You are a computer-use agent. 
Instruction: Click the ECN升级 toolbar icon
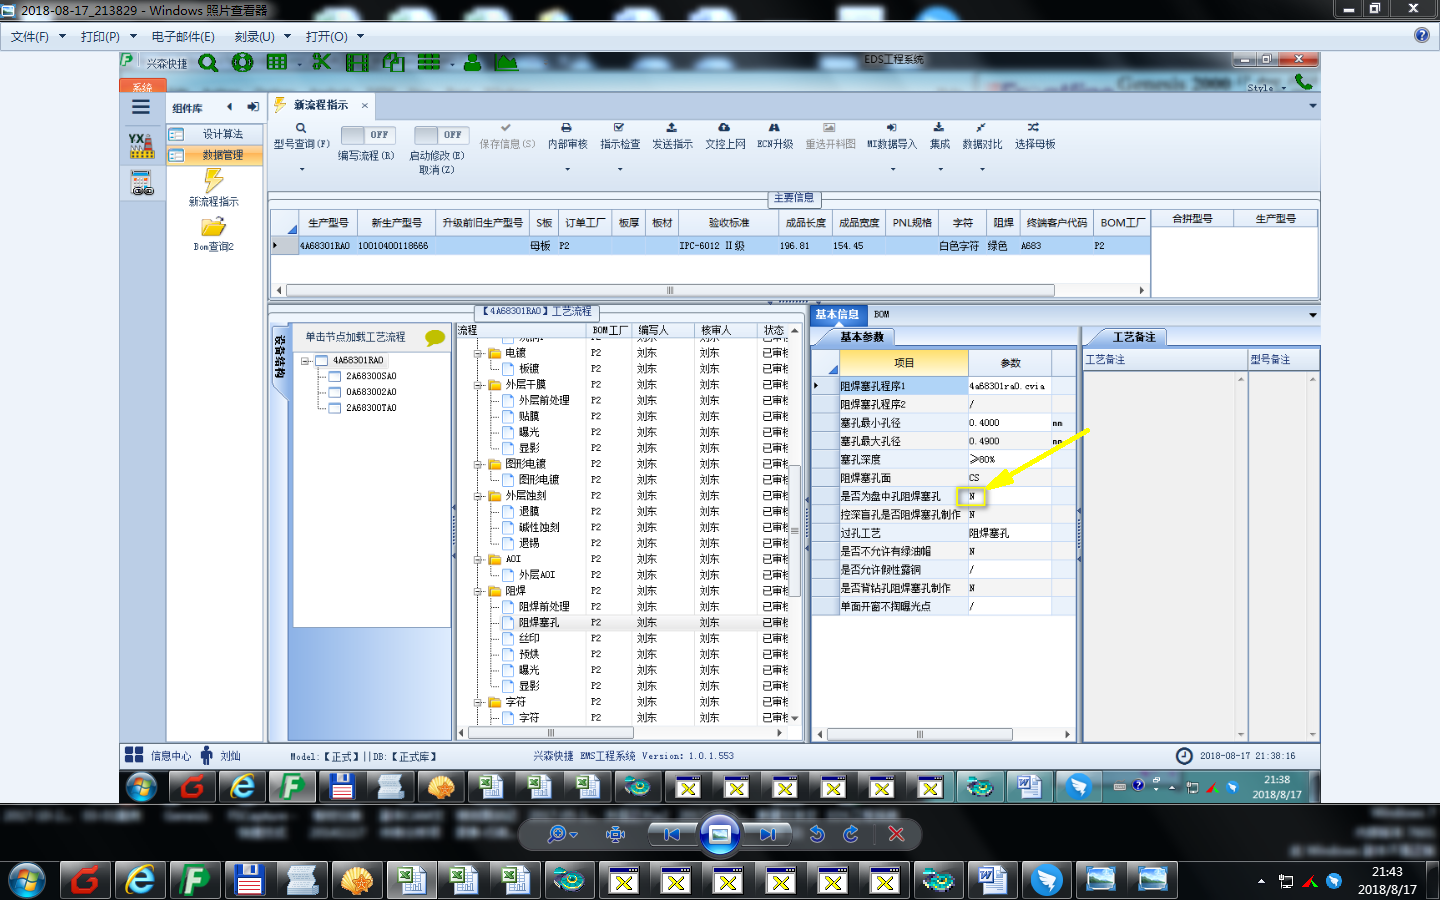(774, 128)
